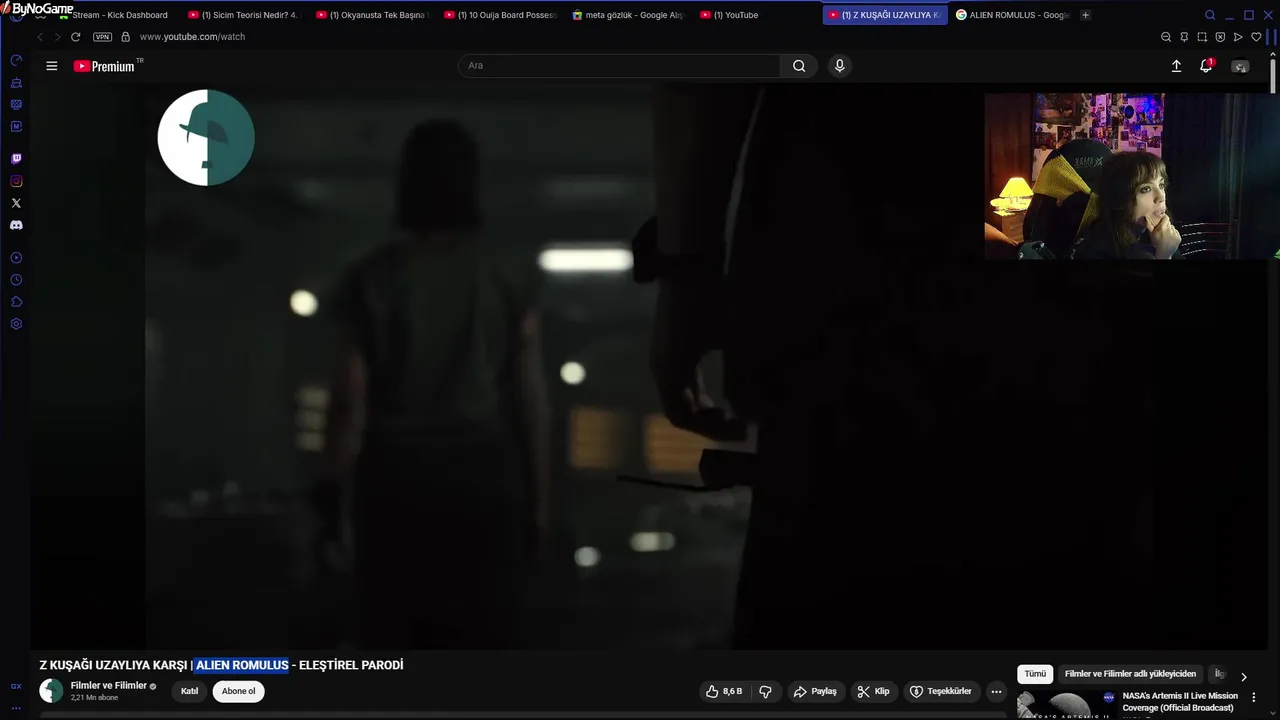Bookmark the page with the heart icon

pos(1256,37)
